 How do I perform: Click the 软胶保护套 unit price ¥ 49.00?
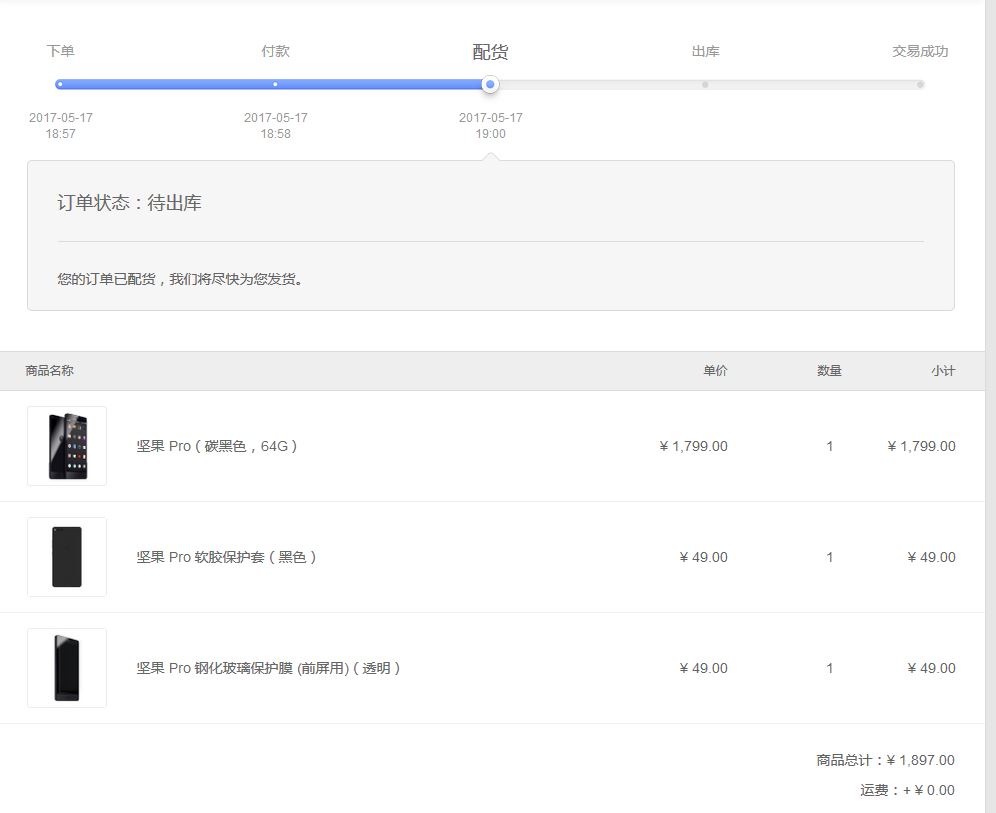[703, 557]
